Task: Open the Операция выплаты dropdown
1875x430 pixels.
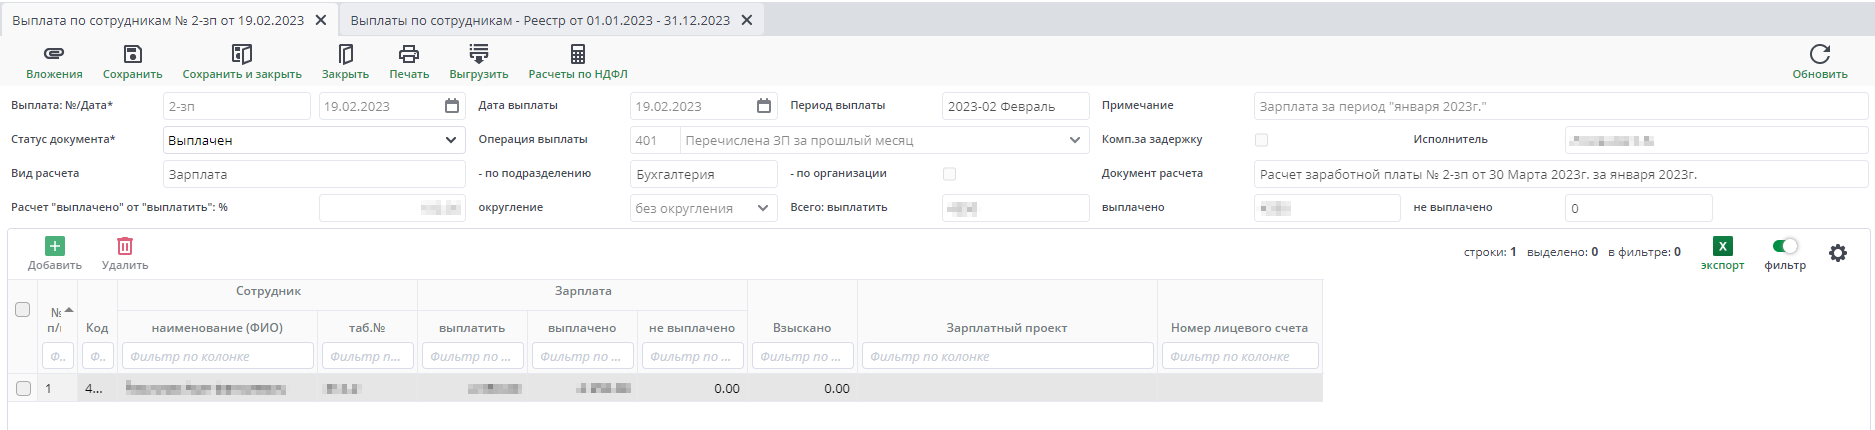Action: coord(1075,140)
